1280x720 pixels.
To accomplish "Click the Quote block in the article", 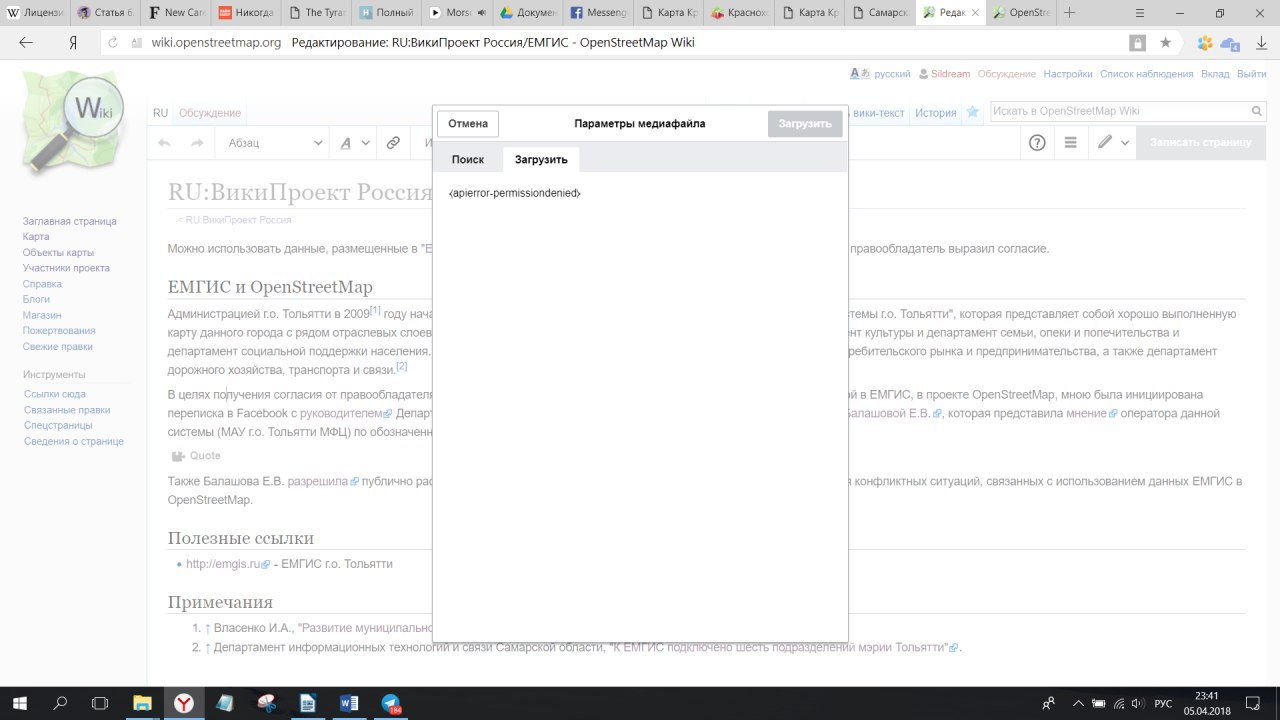I will (x=196, y=456).
